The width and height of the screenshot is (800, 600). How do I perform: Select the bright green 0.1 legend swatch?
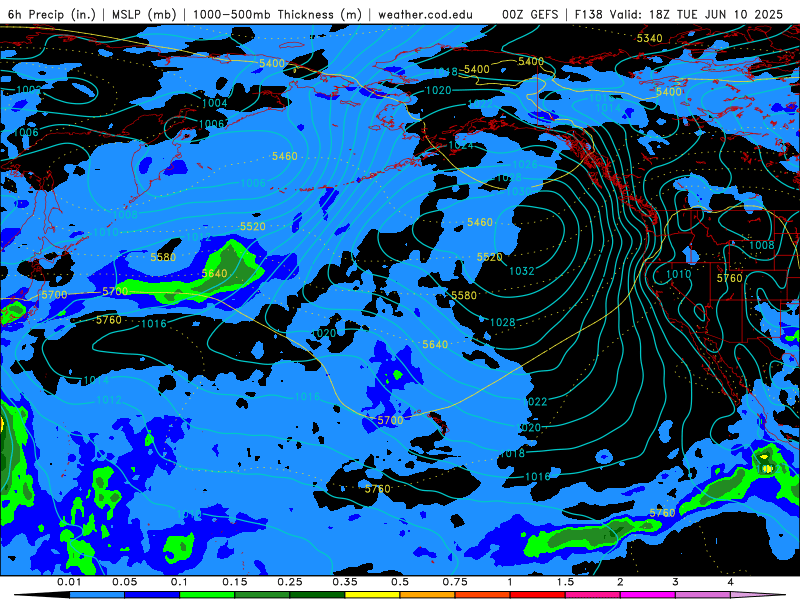pyautogui.click(x=207, y=595)
